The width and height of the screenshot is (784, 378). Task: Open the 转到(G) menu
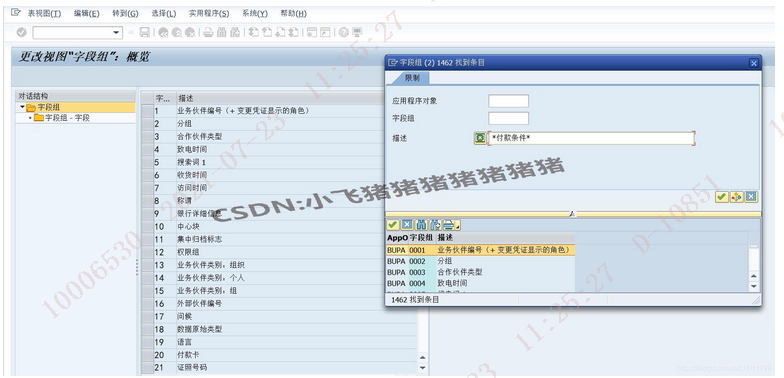(125, 14)
